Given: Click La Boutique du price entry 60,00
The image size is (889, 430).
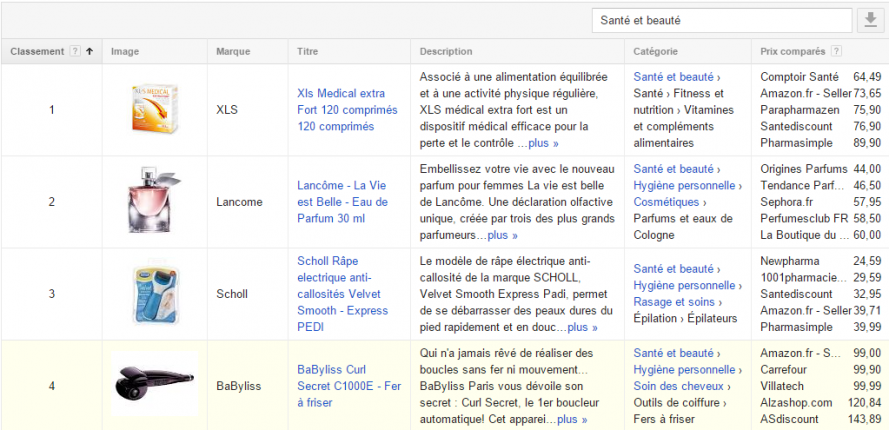Looking at the screenshot, I should pyautogui.click(x=821, y=234).
